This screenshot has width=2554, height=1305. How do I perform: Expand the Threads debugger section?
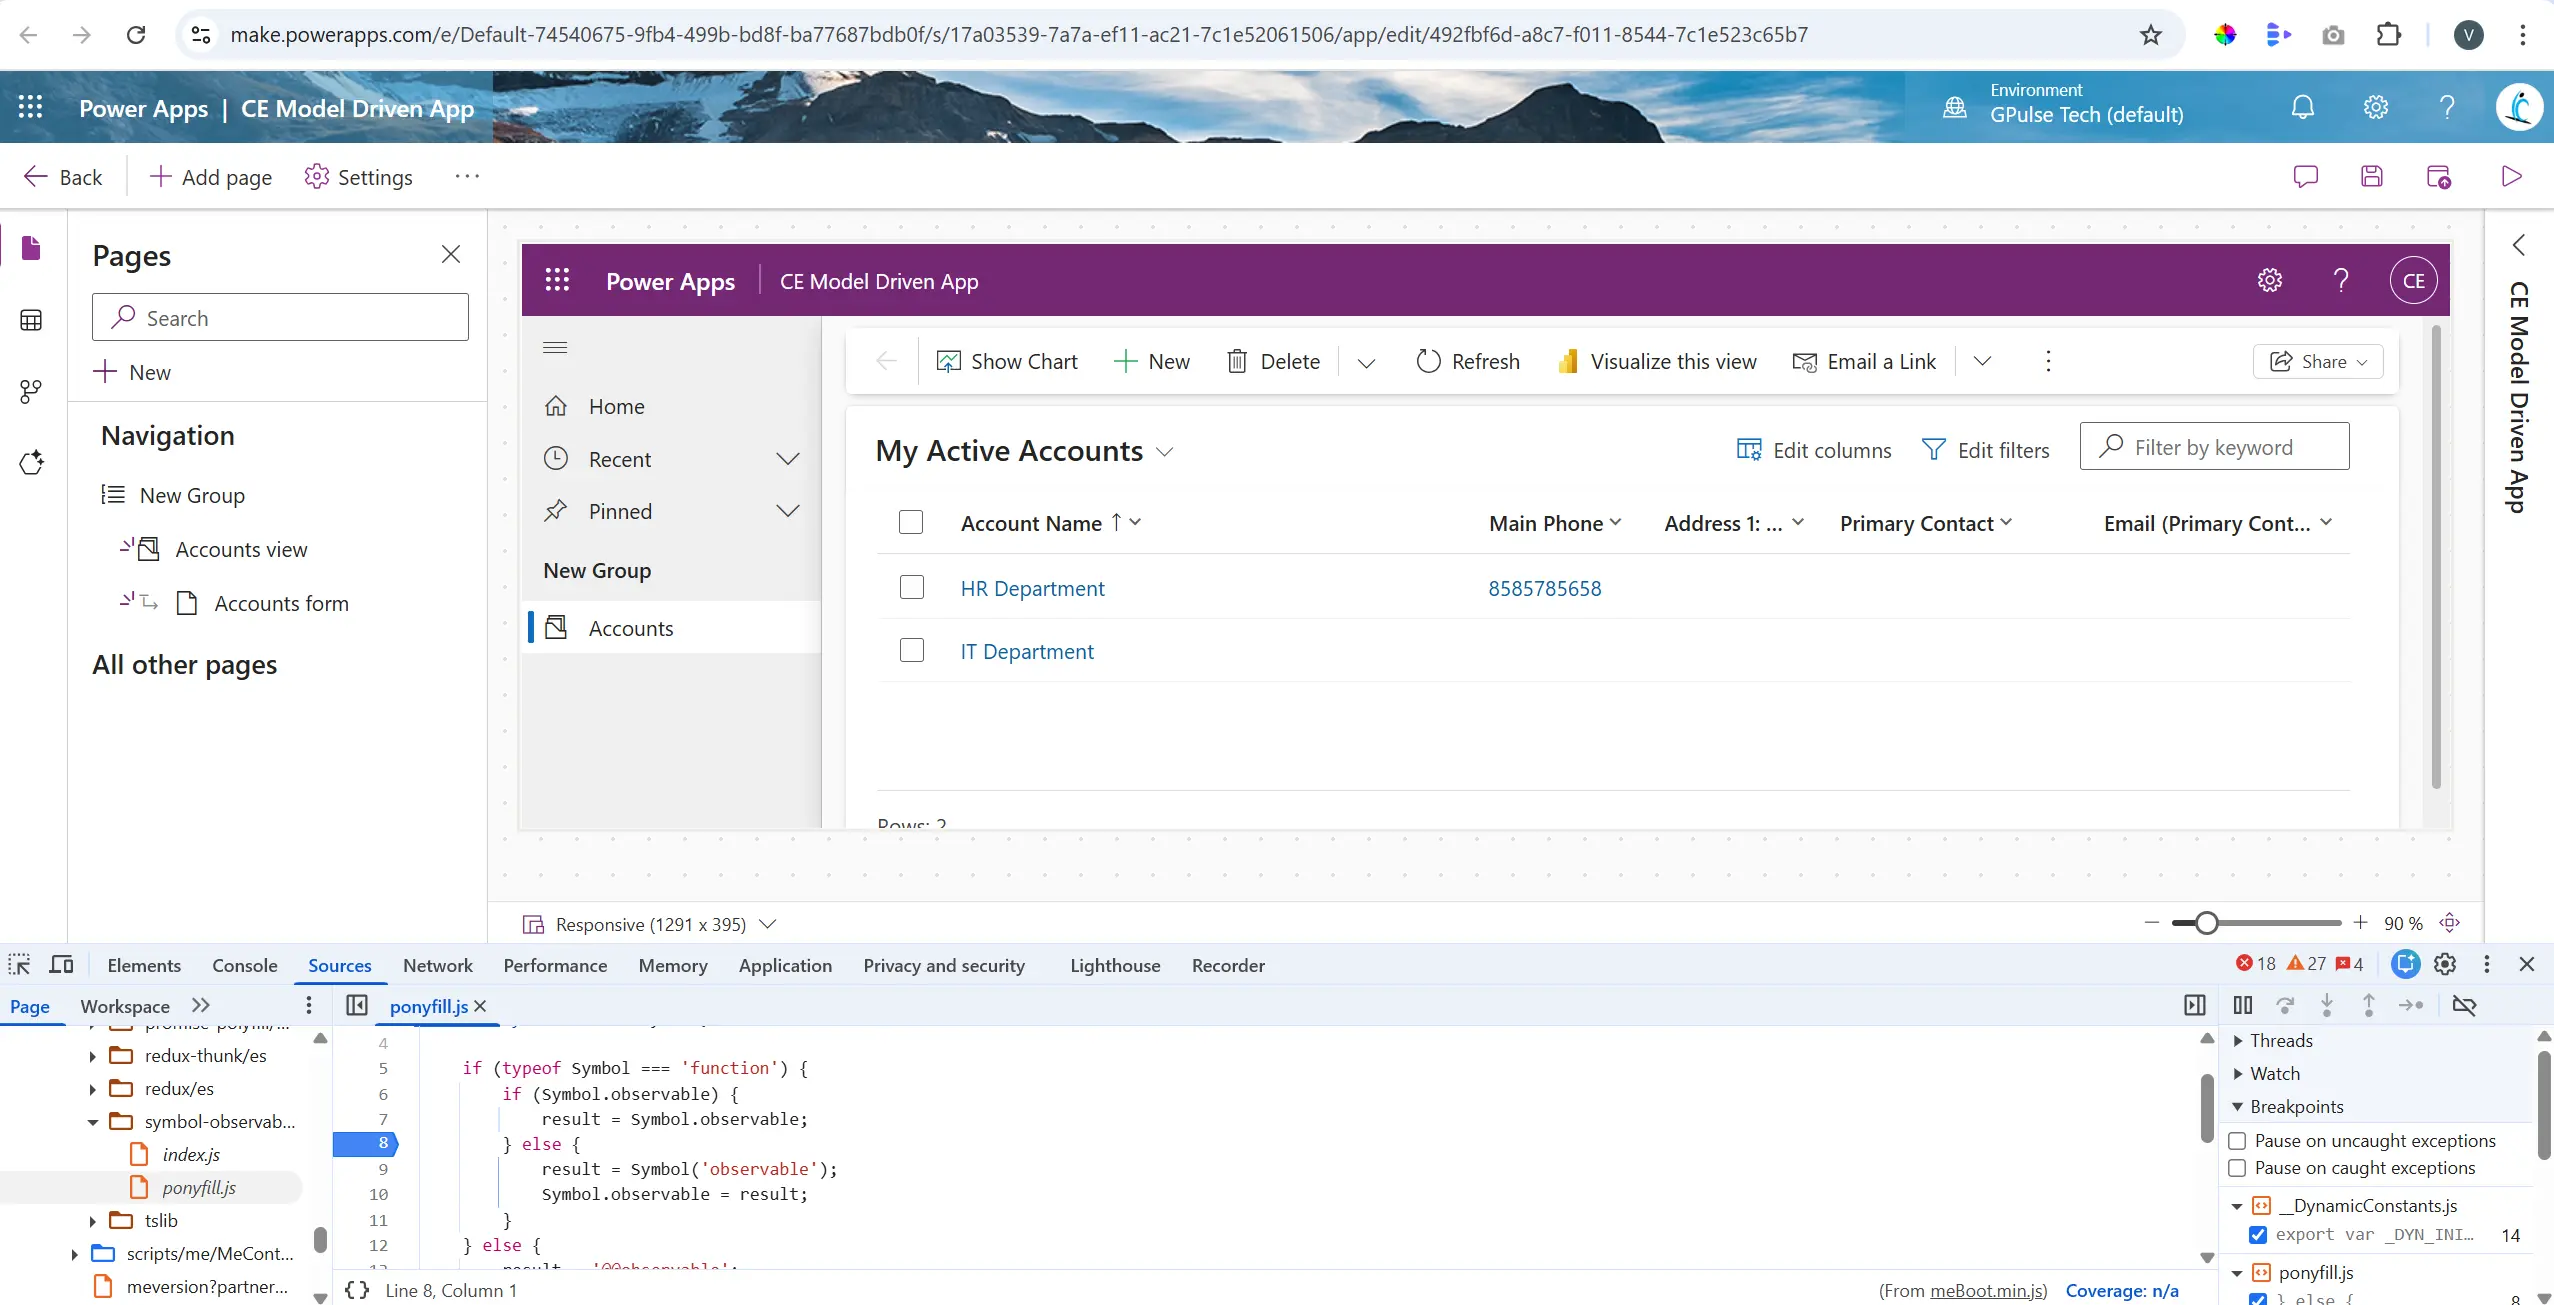2238,1041
